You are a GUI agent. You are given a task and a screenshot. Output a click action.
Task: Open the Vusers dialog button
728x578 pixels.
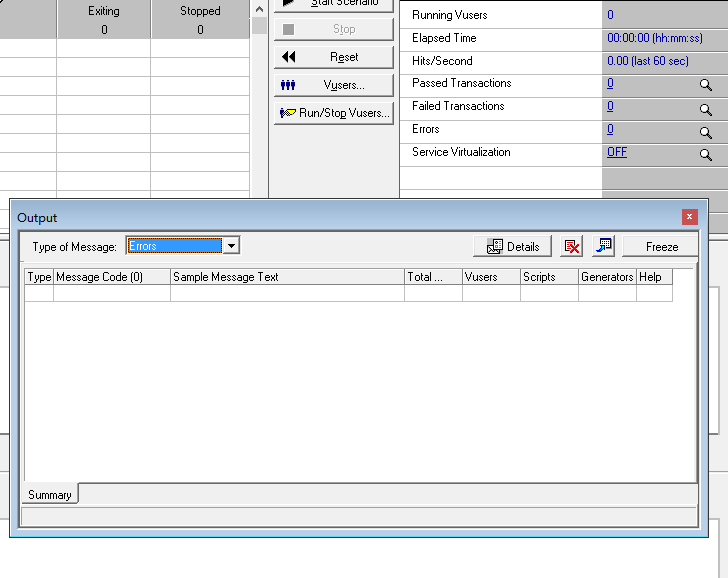point(333,85)
